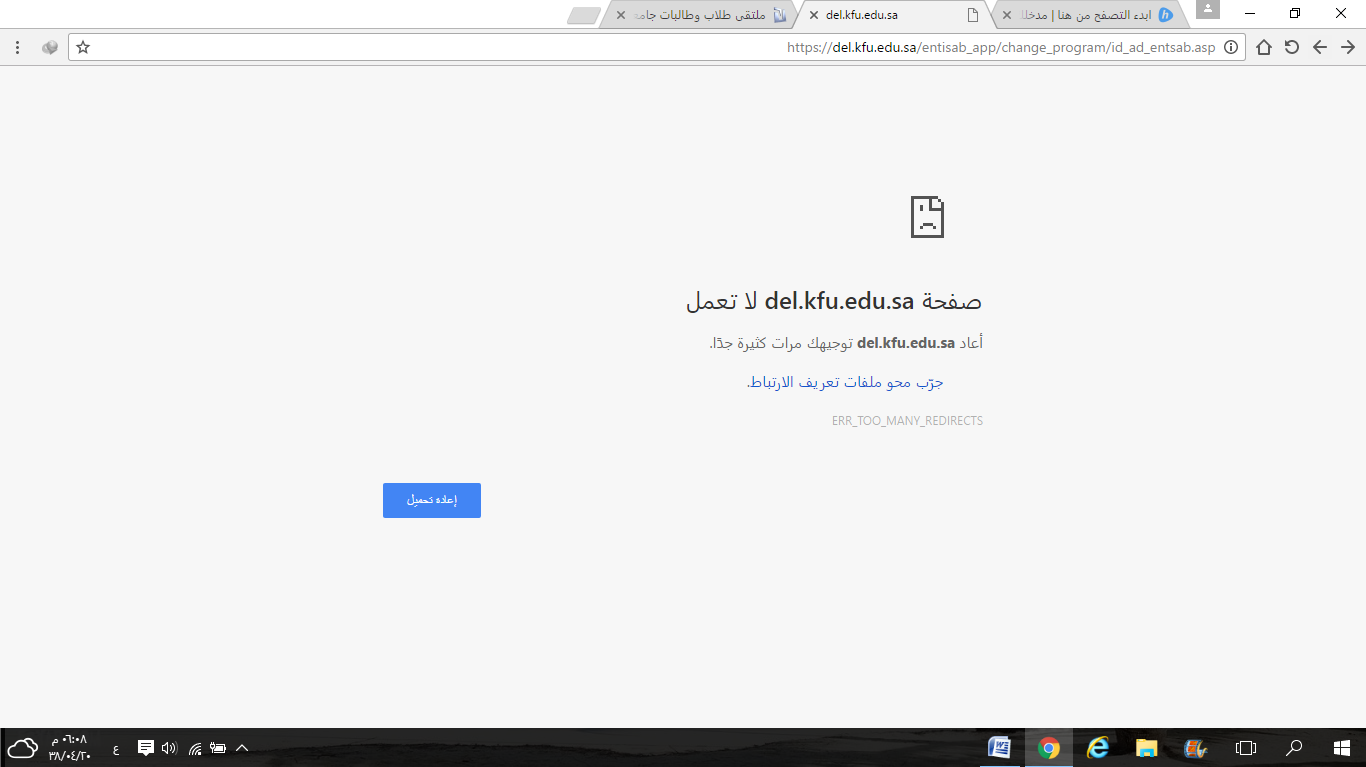Image resolution: width=1366 pixels, height=767 pixels.
Task: Open the Action Center notifications icon
Action: pos(145,747)
